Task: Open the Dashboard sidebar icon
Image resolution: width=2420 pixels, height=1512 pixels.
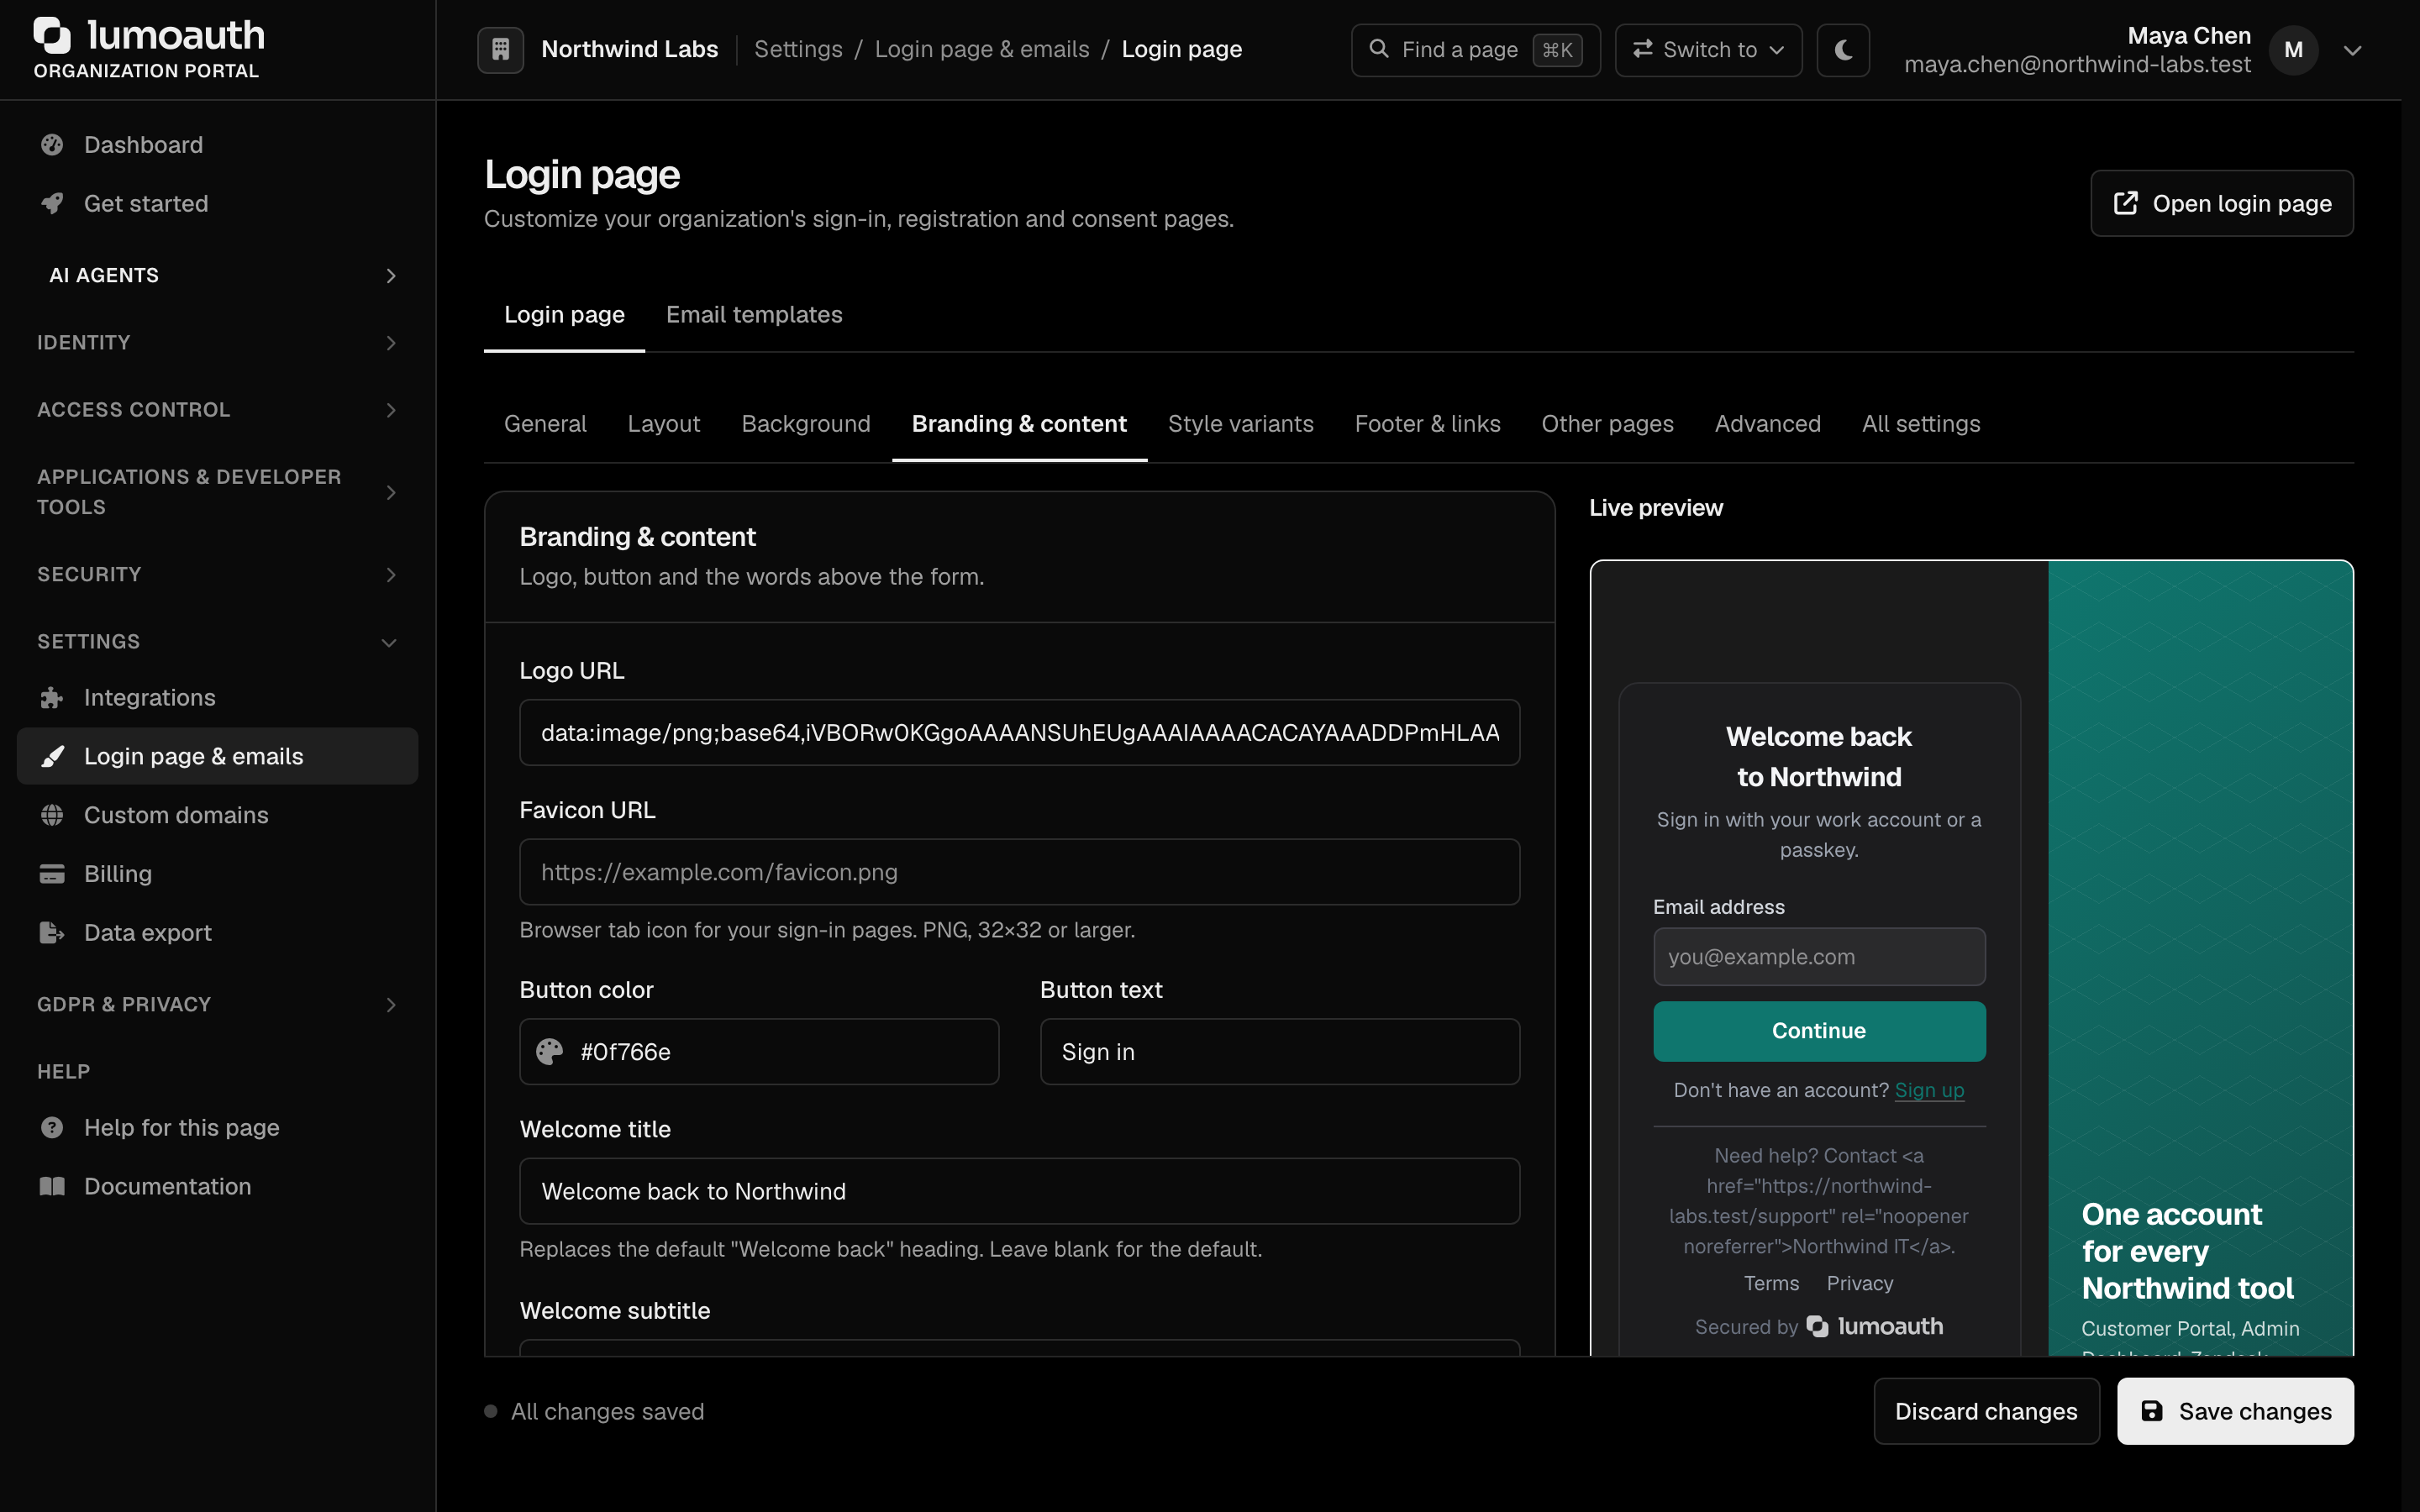Action: pos(52,145)
